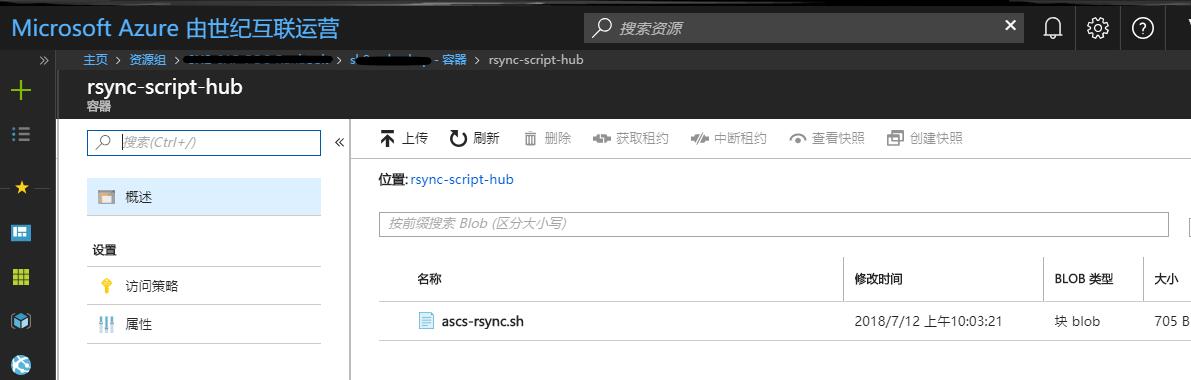Click the 刷新 refresh button
This screenshot has width=1191, height=380.
(x=475, y=138)
